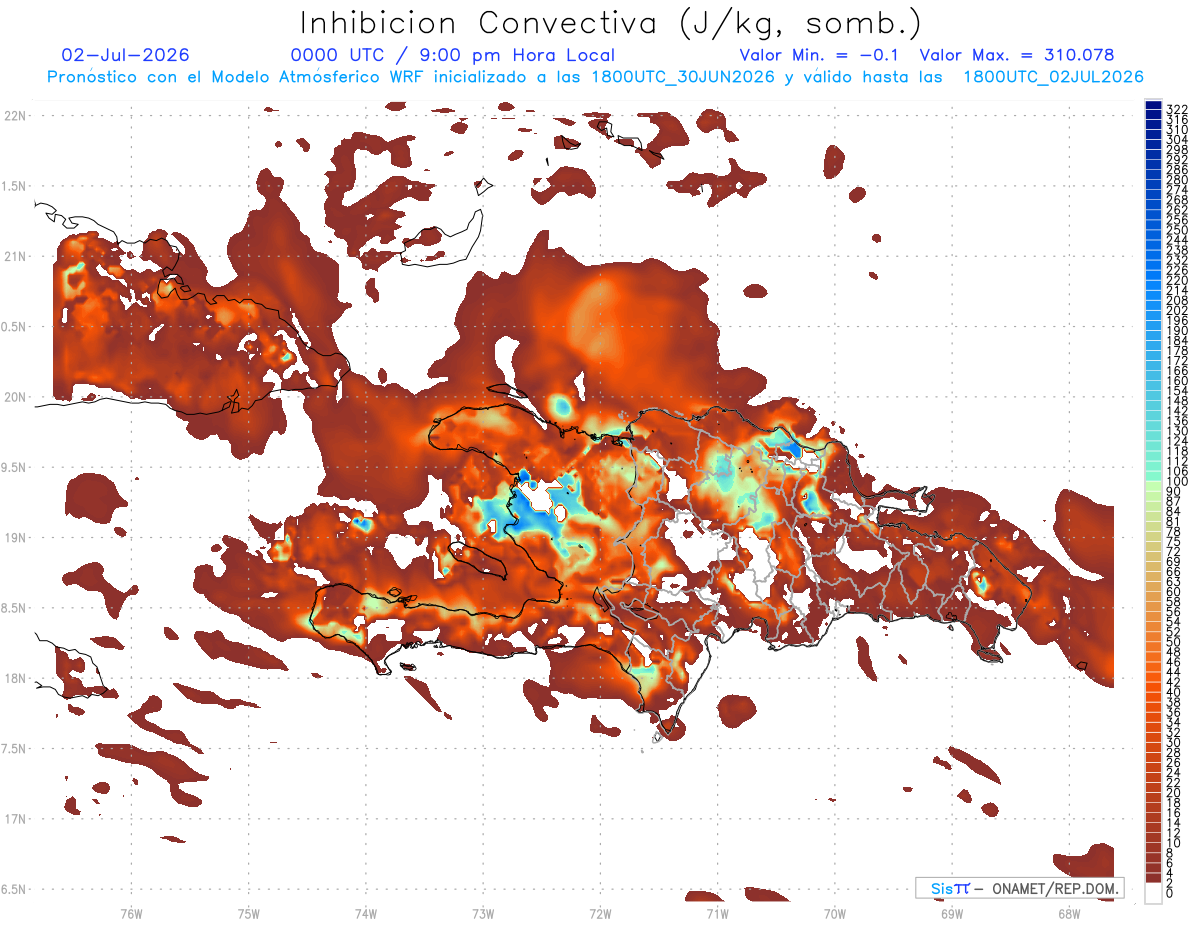
Task: Click the 'Valor Max. = 310.078' readout
Action: coord(1016,55)
